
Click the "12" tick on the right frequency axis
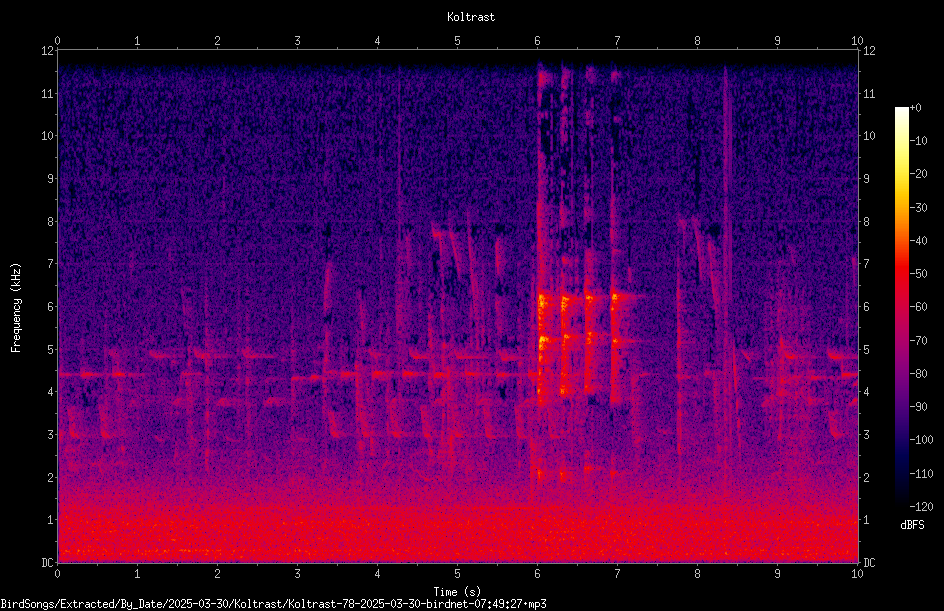[869, 51]
